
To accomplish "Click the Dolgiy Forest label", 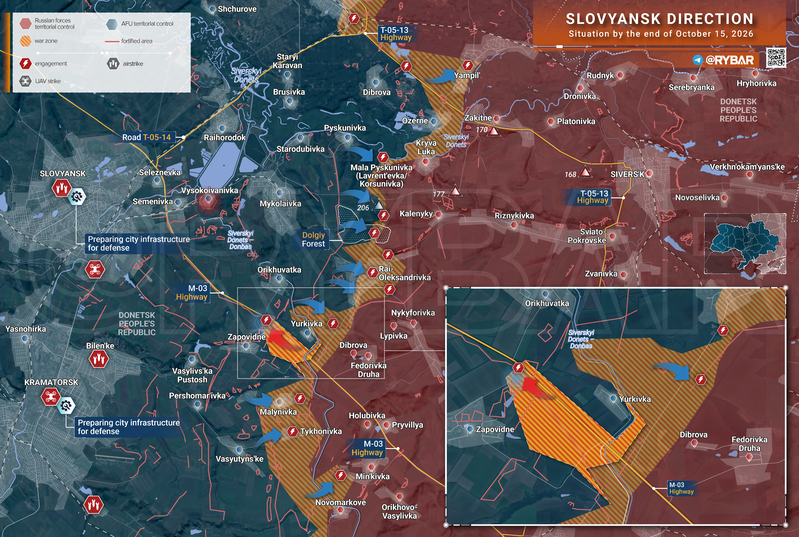I will click(313, 239).
